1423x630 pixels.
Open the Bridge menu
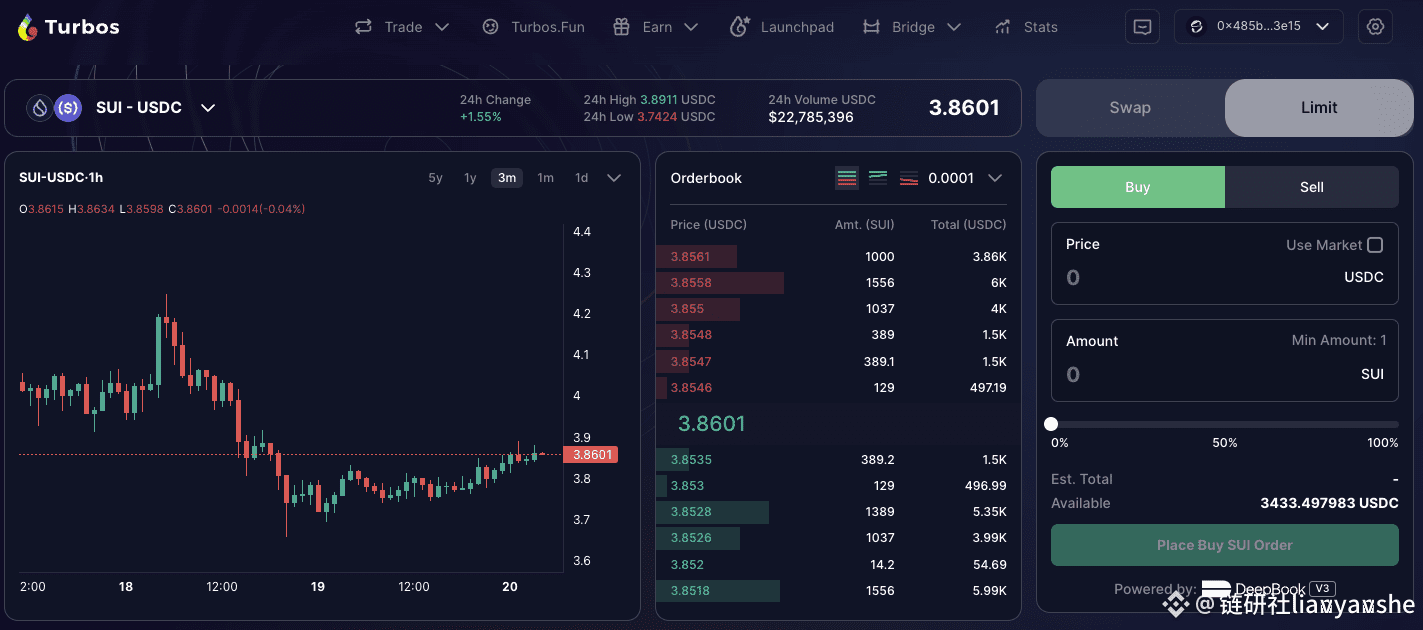[x=913, y=27]
